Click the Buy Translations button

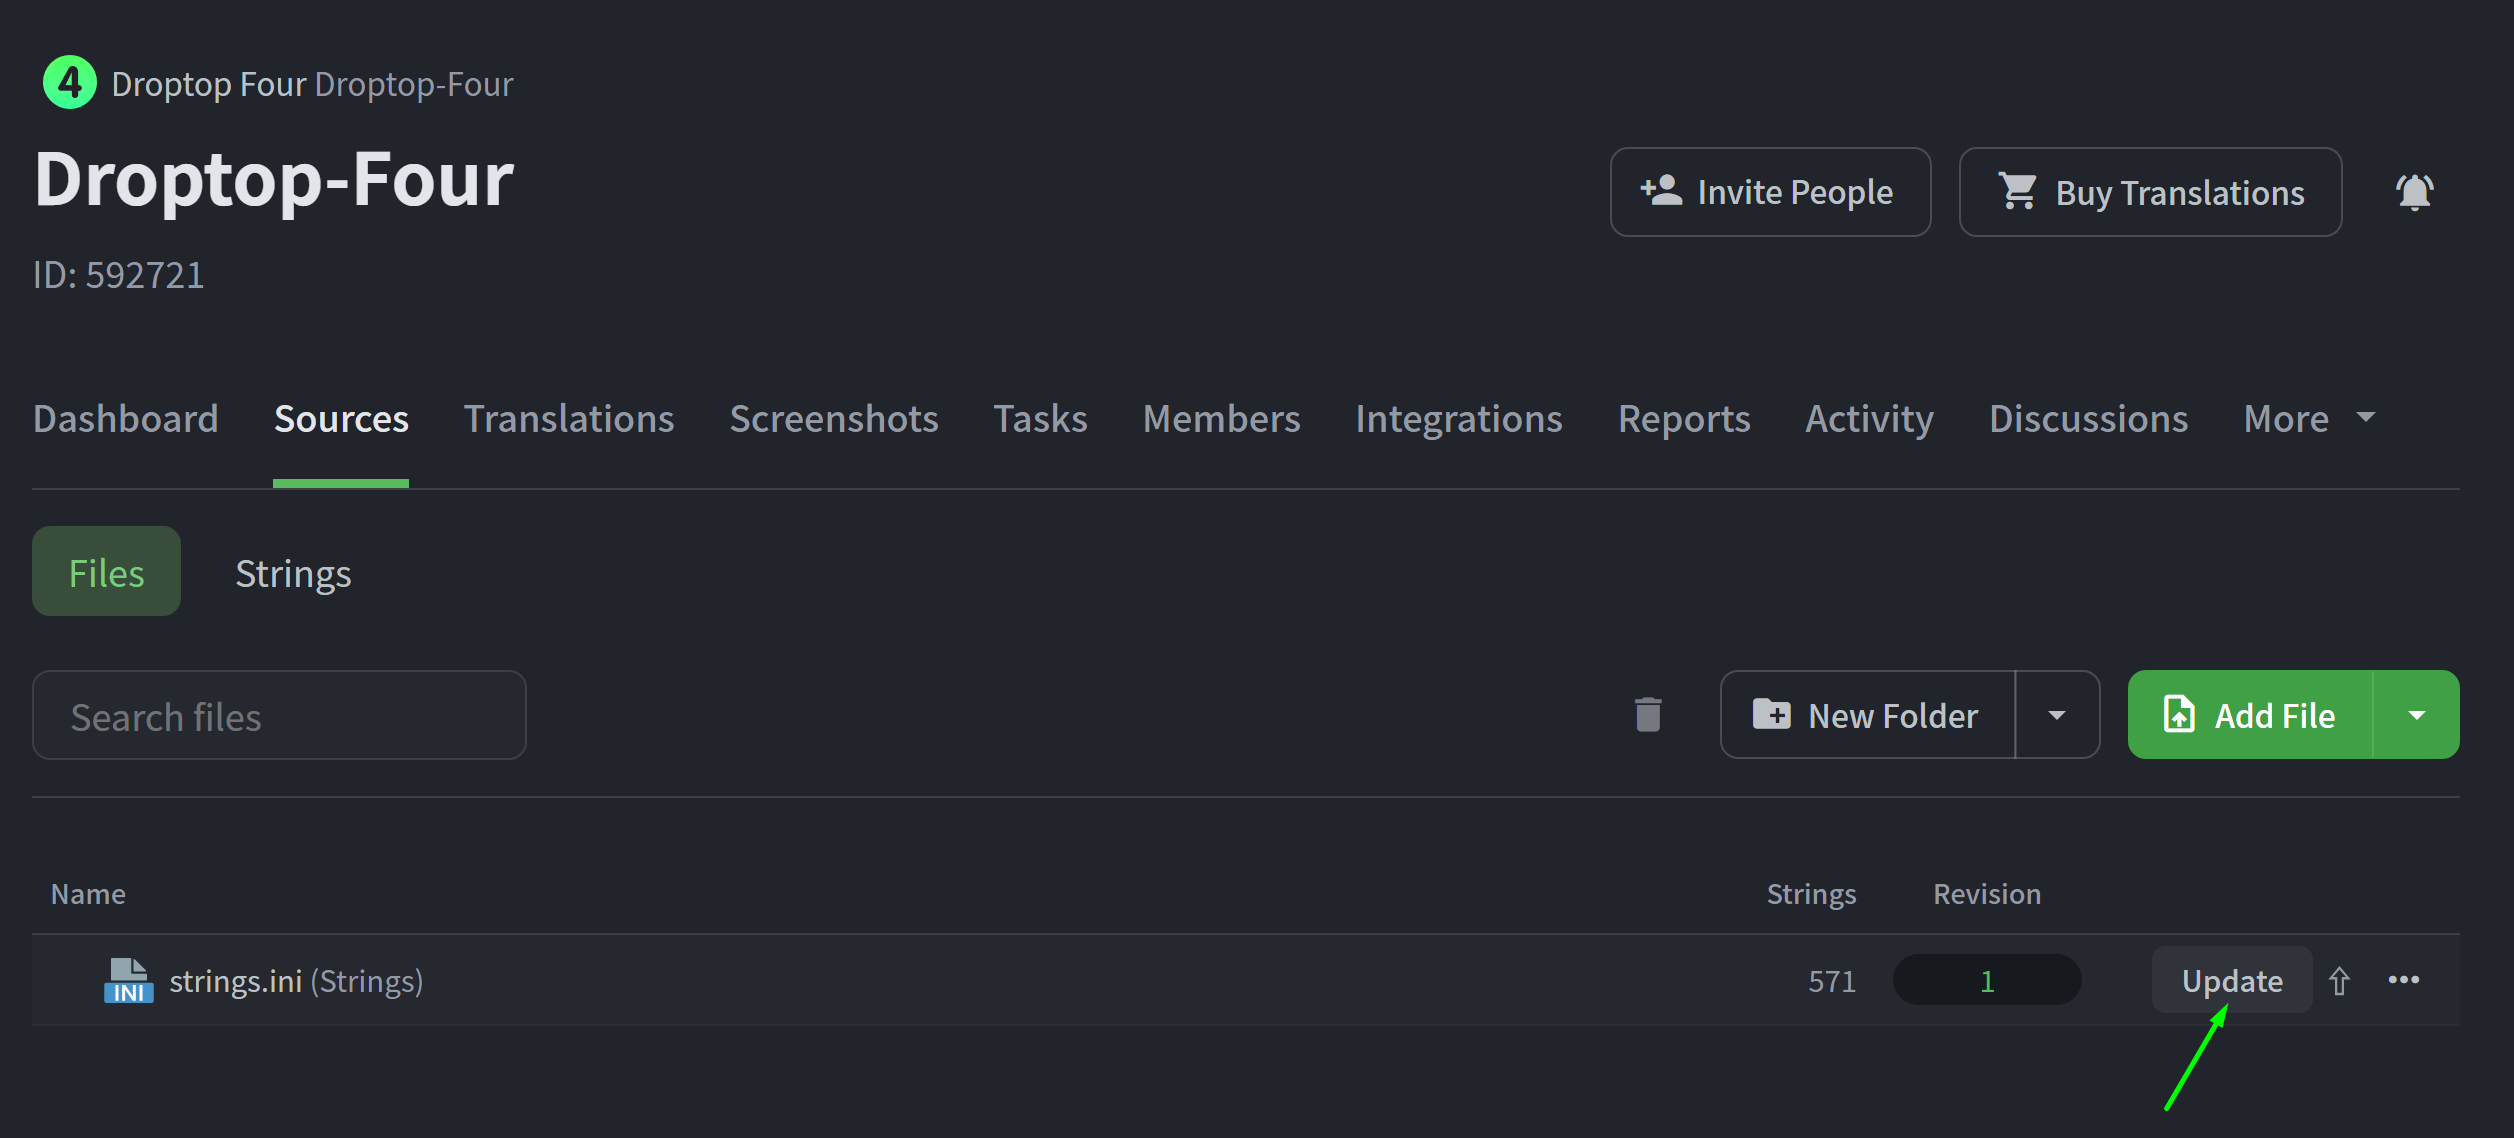point(2150,192)
